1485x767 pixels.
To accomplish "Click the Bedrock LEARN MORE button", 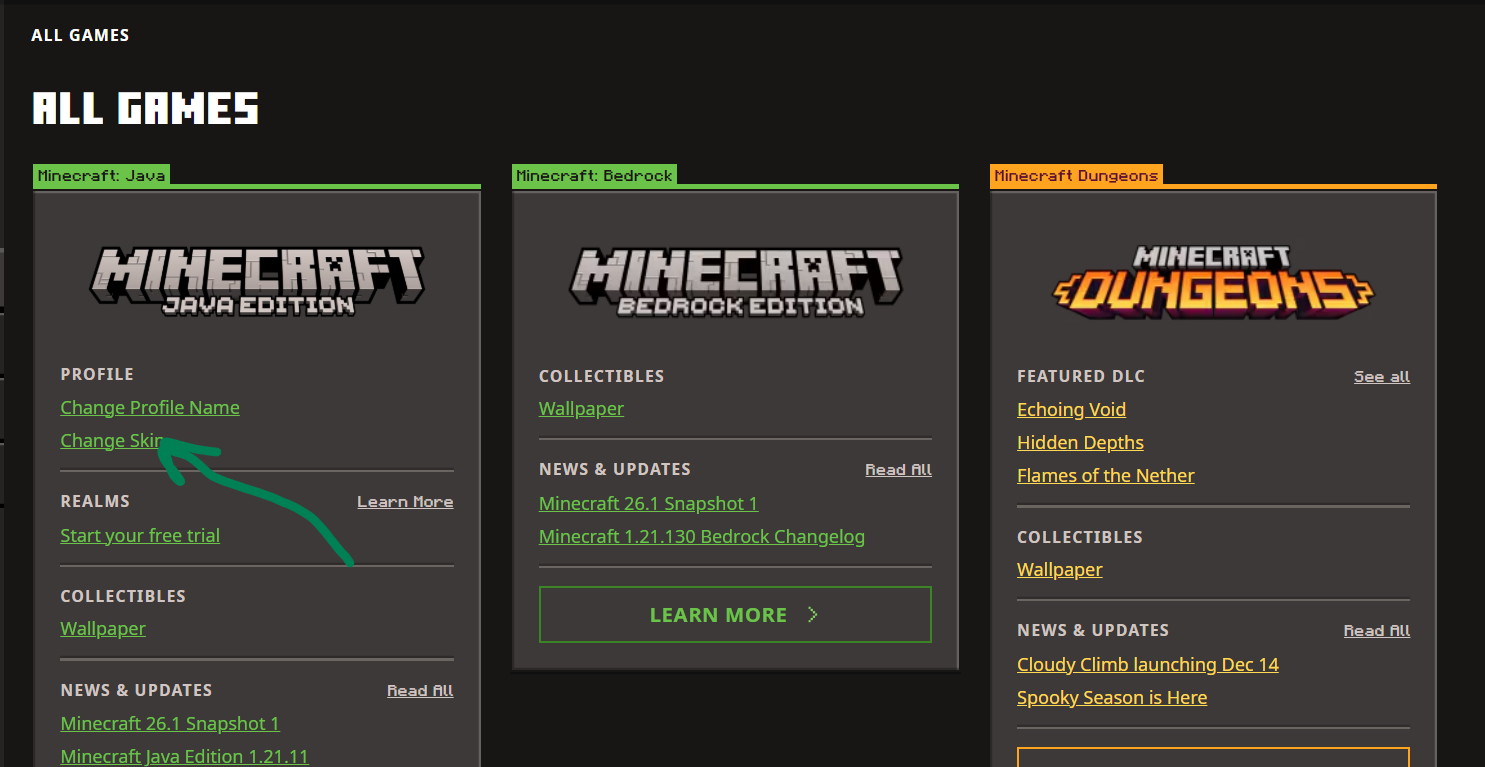I will 735,614.
